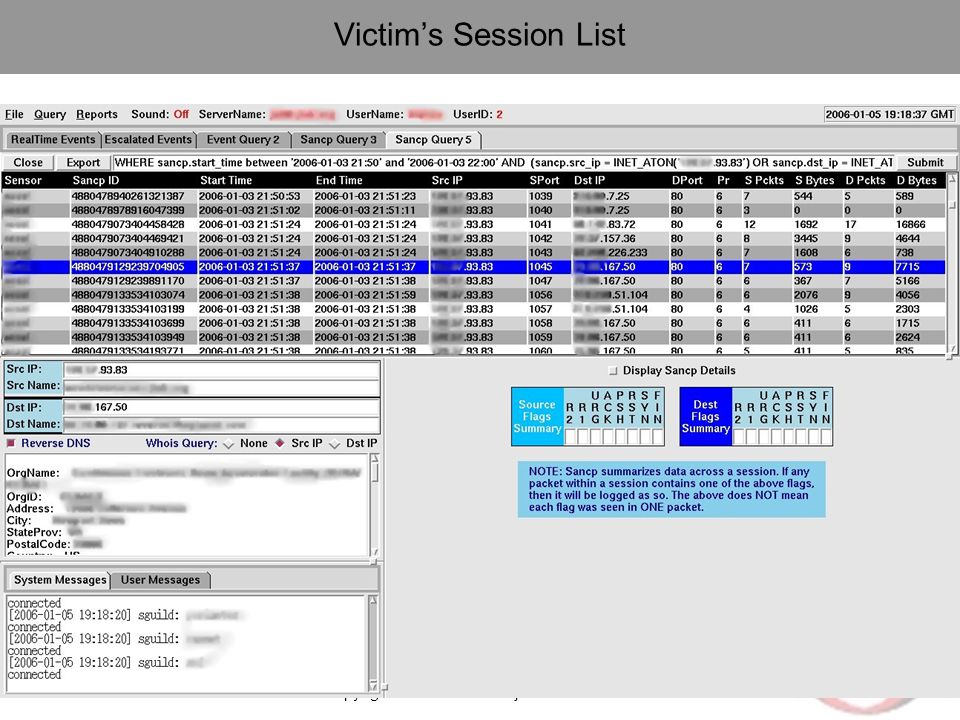Viewport: 960px width, 720px height.
Task: Select the Sancp Query 5 tab
Action: point(433,140)
